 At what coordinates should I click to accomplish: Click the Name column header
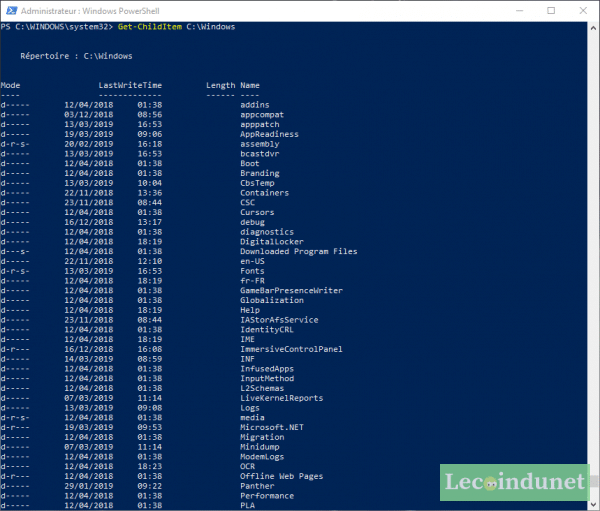250,85
